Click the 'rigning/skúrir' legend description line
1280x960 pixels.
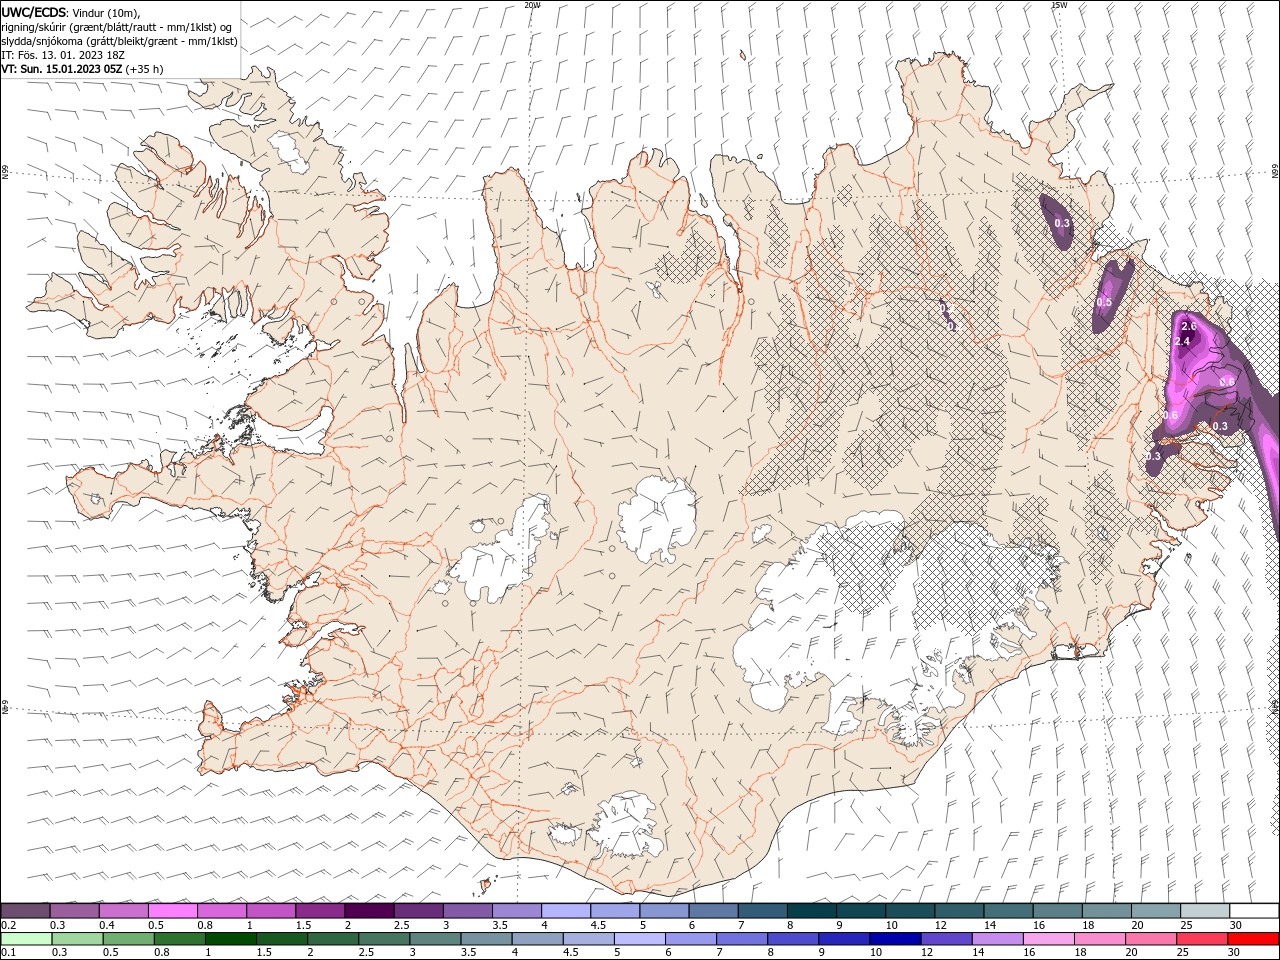coord(117,27)
